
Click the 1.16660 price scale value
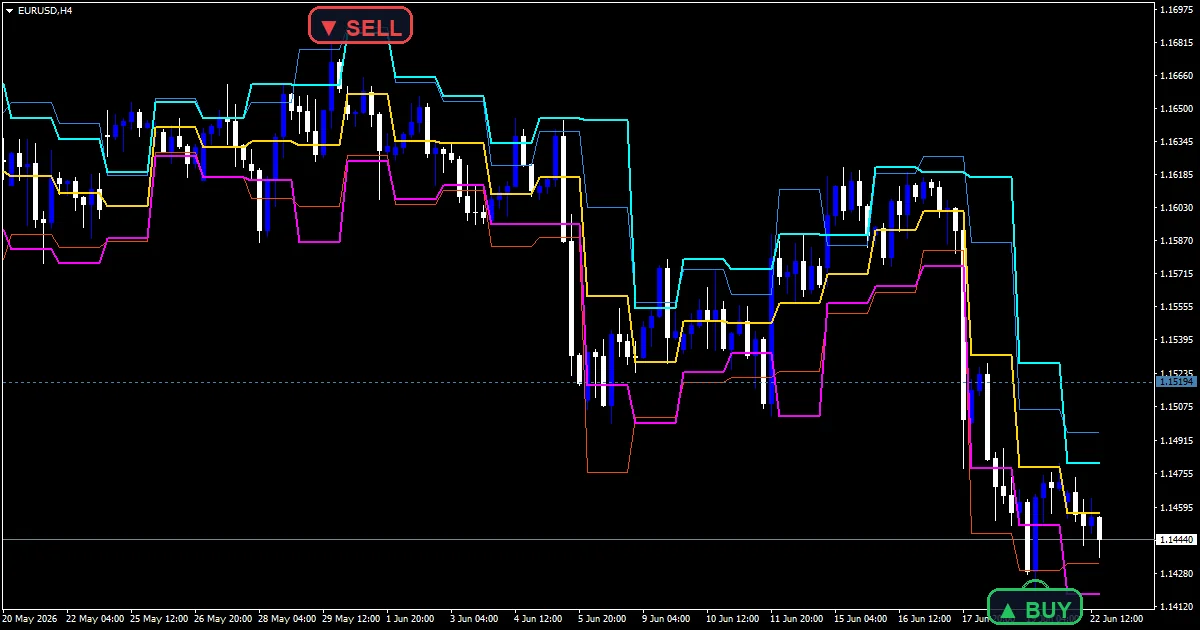pyautogui.click(x=1176, y=76)
